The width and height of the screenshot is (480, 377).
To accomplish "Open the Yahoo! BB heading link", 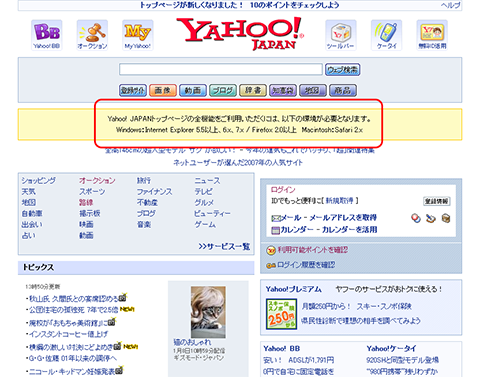I will tap(281, 349).
